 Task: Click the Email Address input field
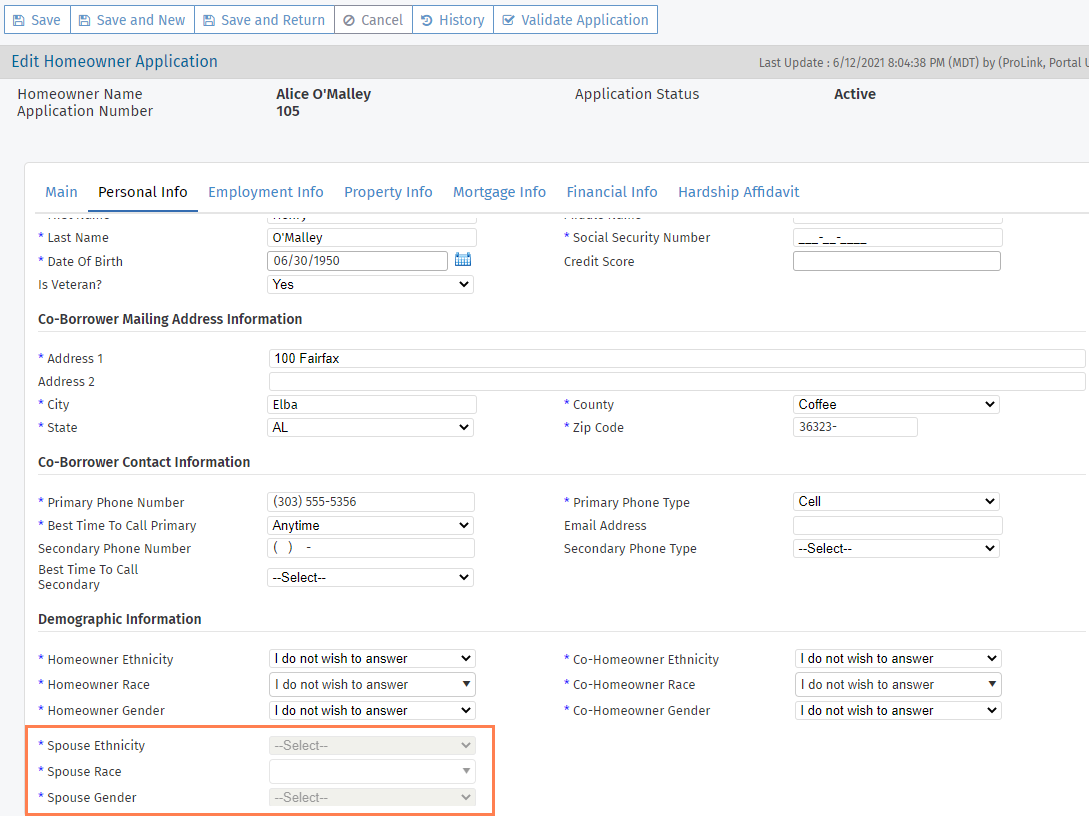pos(897,526)
